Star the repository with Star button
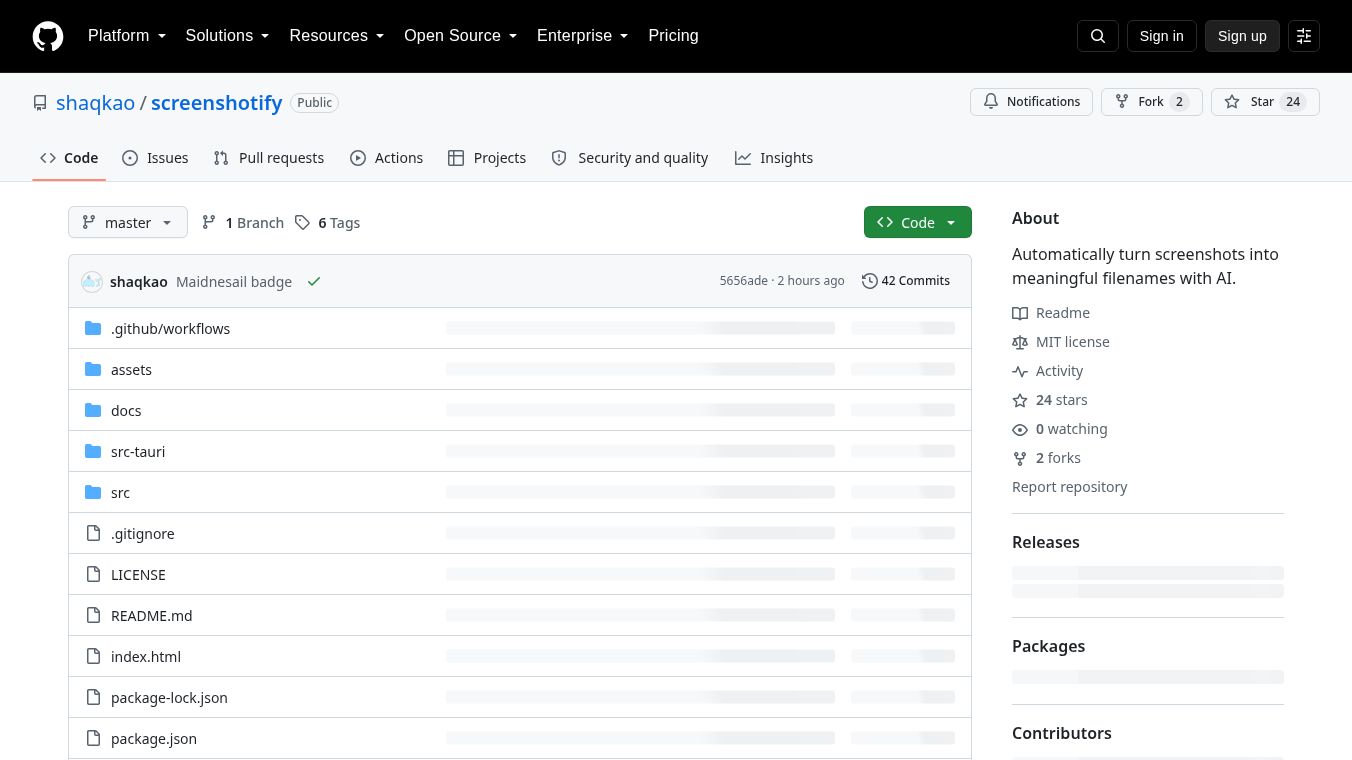This screenshot has height=760, width=1352. tap(1265, 102)
